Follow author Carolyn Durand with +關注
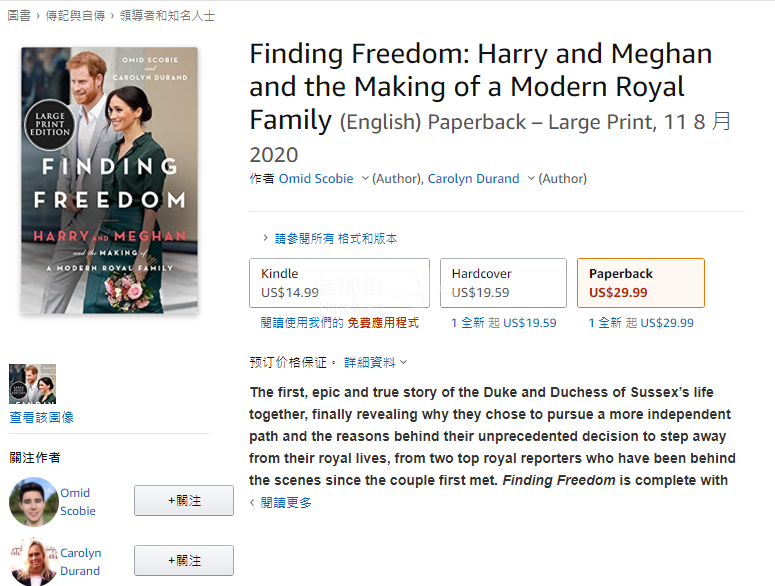This screenshot has height=586, width=775. (184, 560)
